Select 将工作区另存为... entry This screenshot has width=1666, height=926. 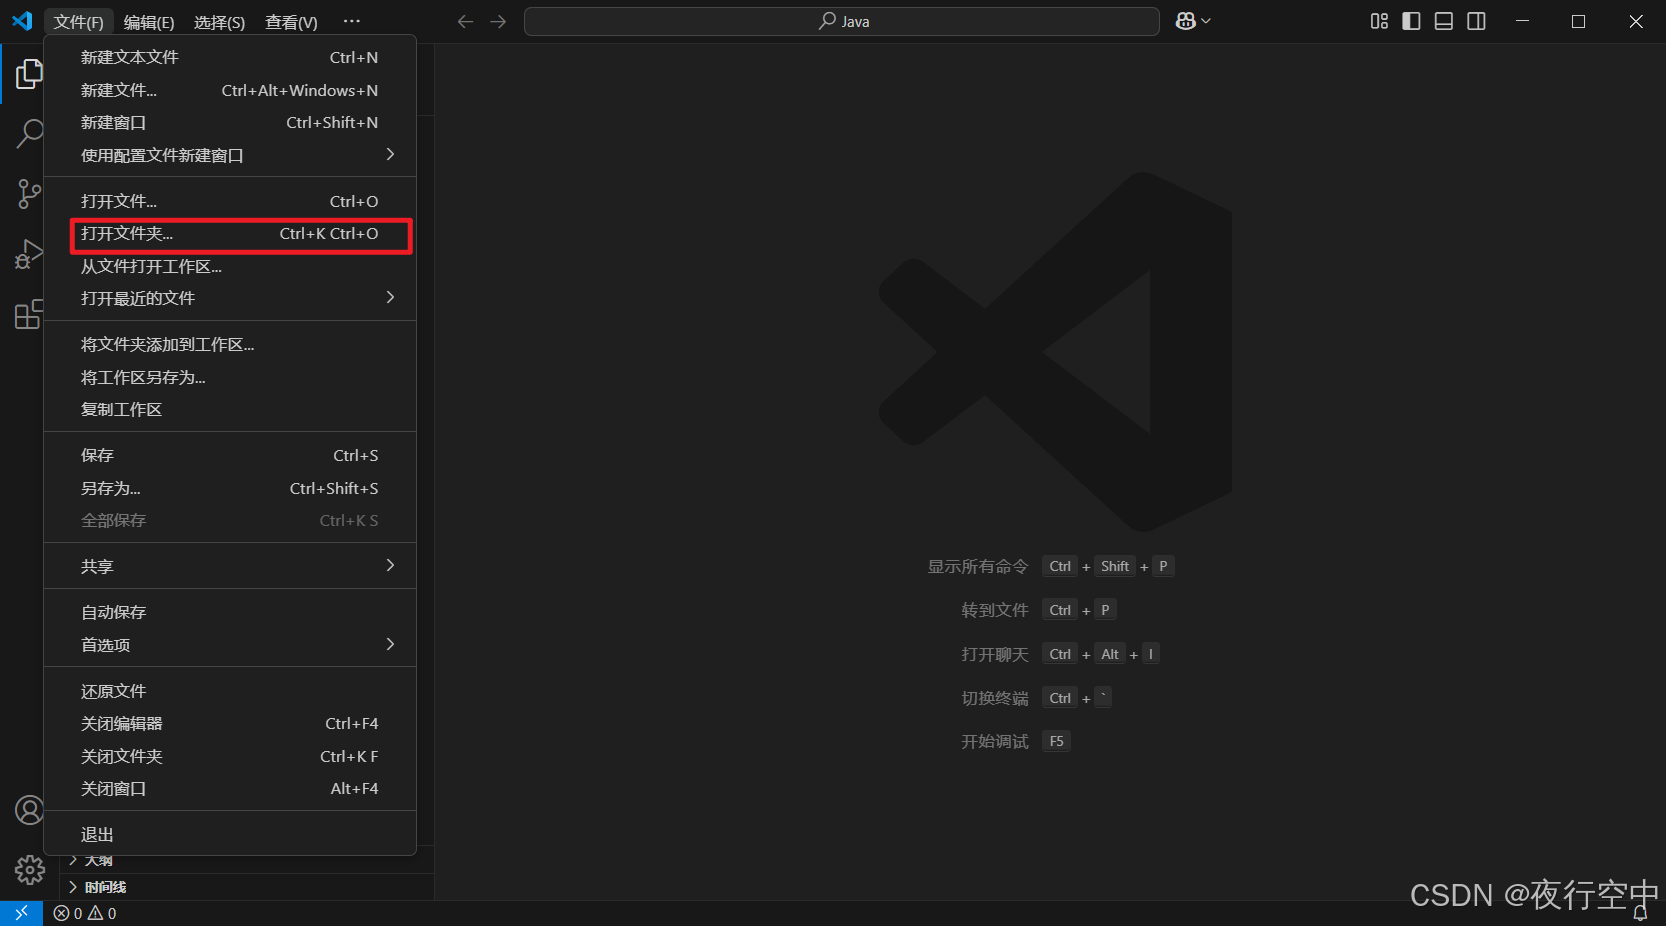pyautogui.click(x=230, y=378)
